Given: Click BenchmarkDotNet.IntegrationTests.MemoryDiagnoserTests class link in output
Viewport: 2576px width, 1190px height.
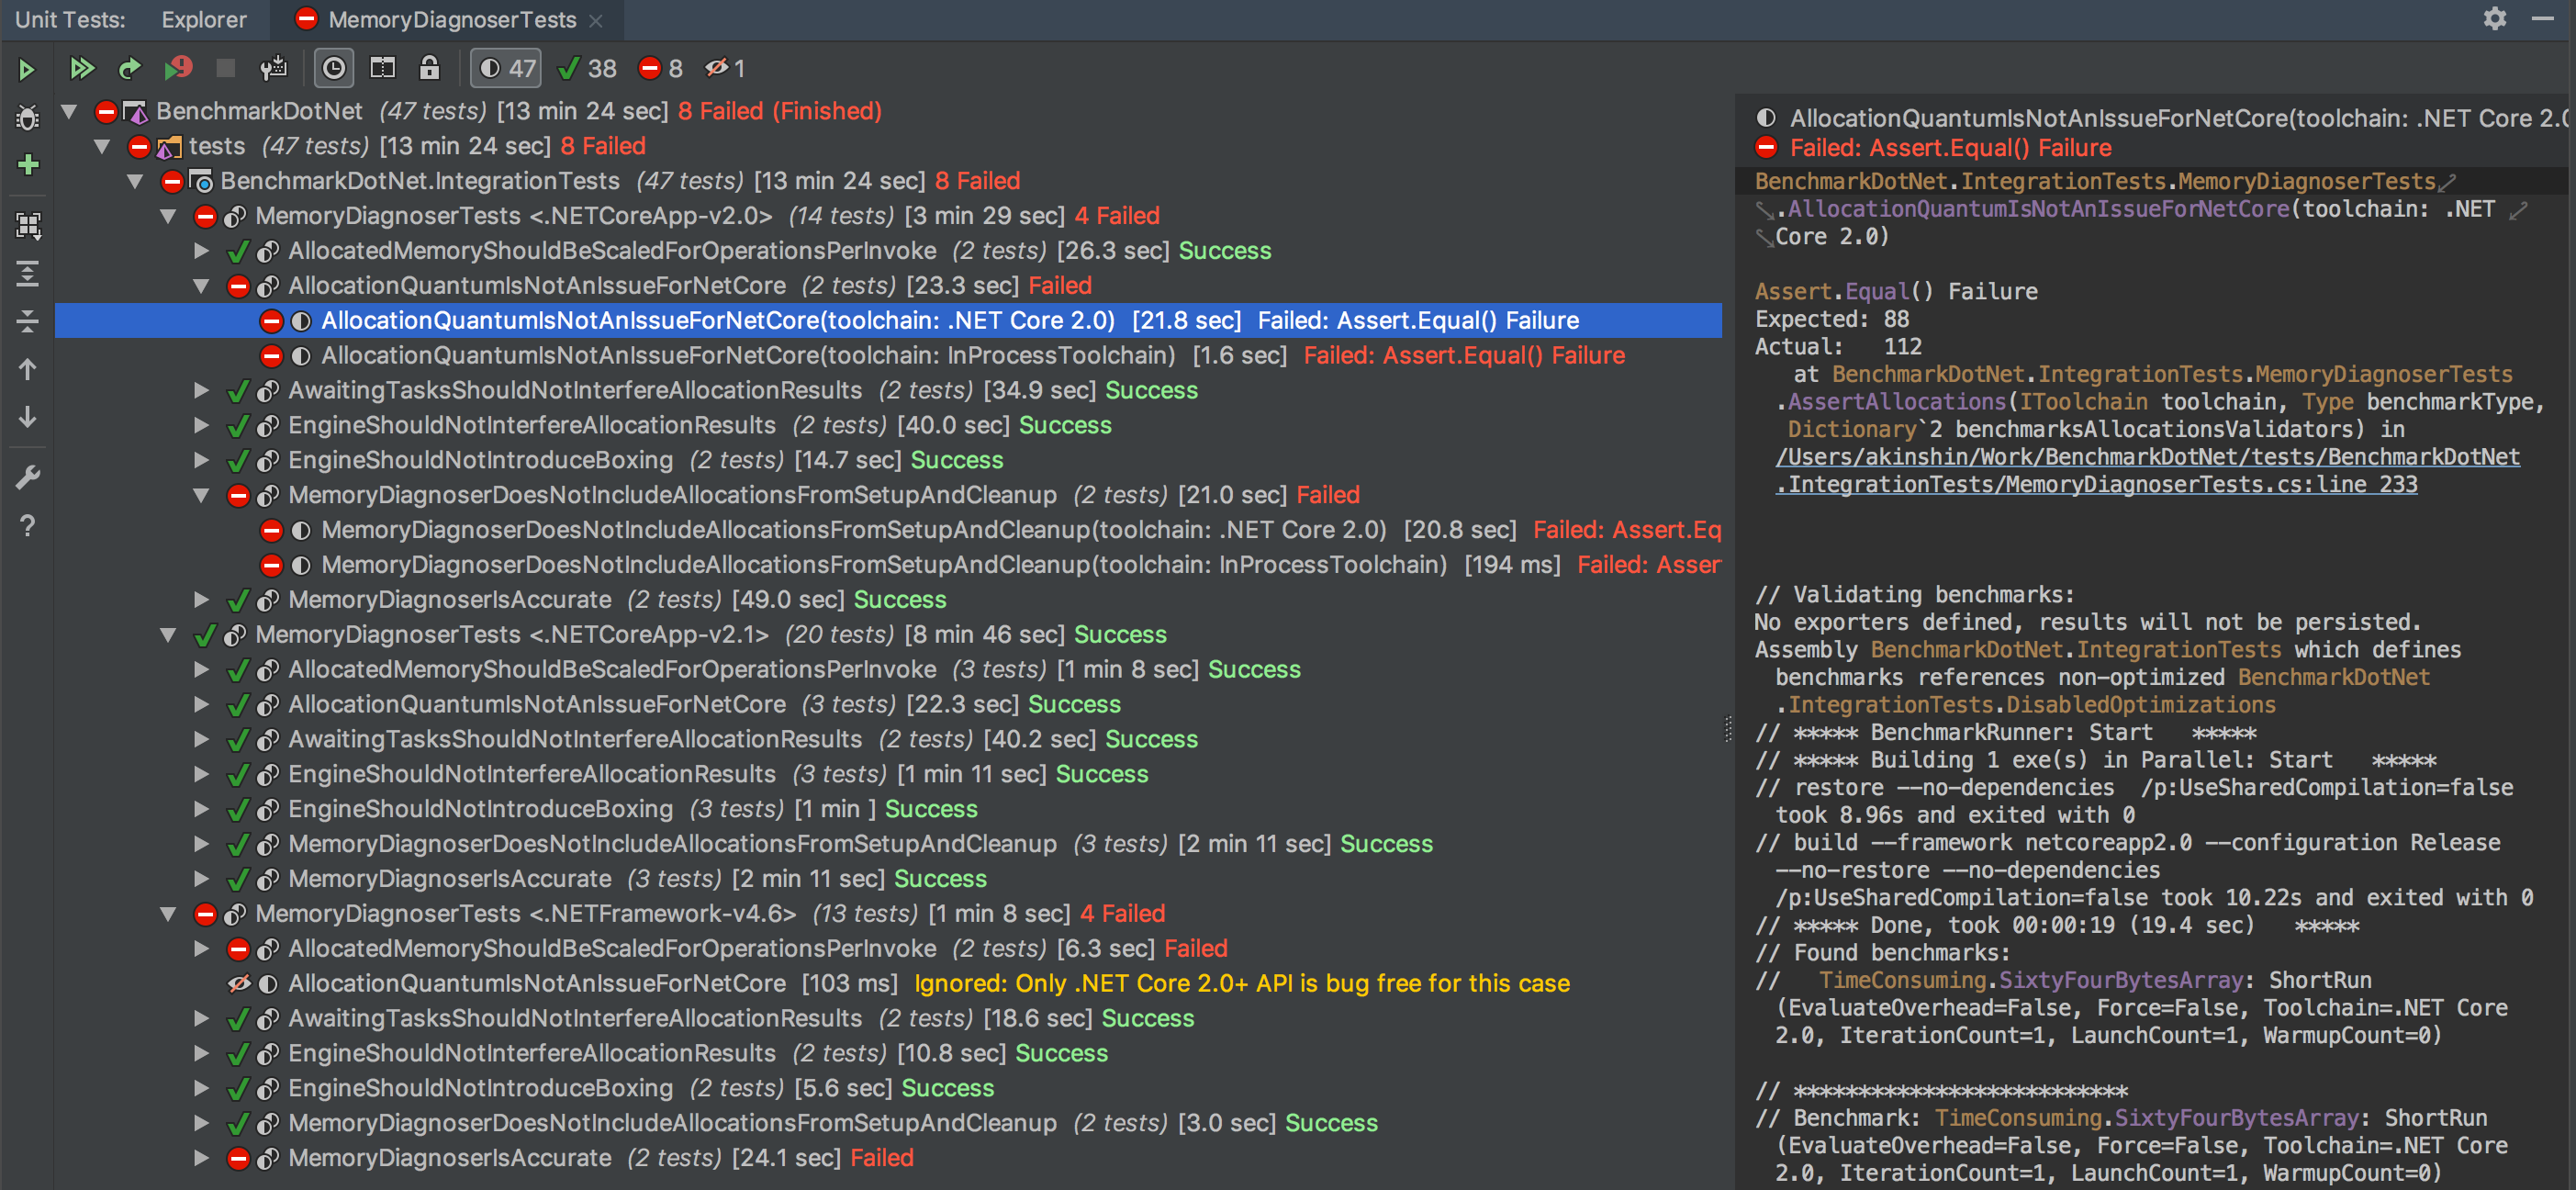Looking at the screenshot, I should pyautogui.click(x=2095, y=181).
